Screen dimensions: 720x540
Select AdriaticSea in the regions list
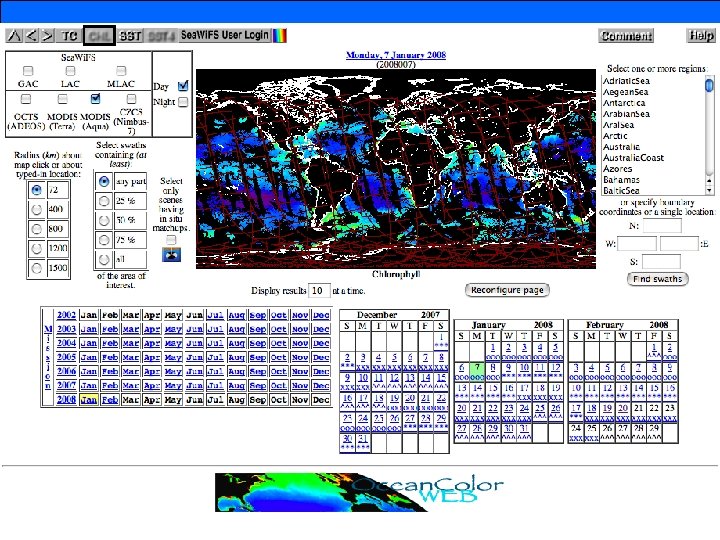coord(626,81)
